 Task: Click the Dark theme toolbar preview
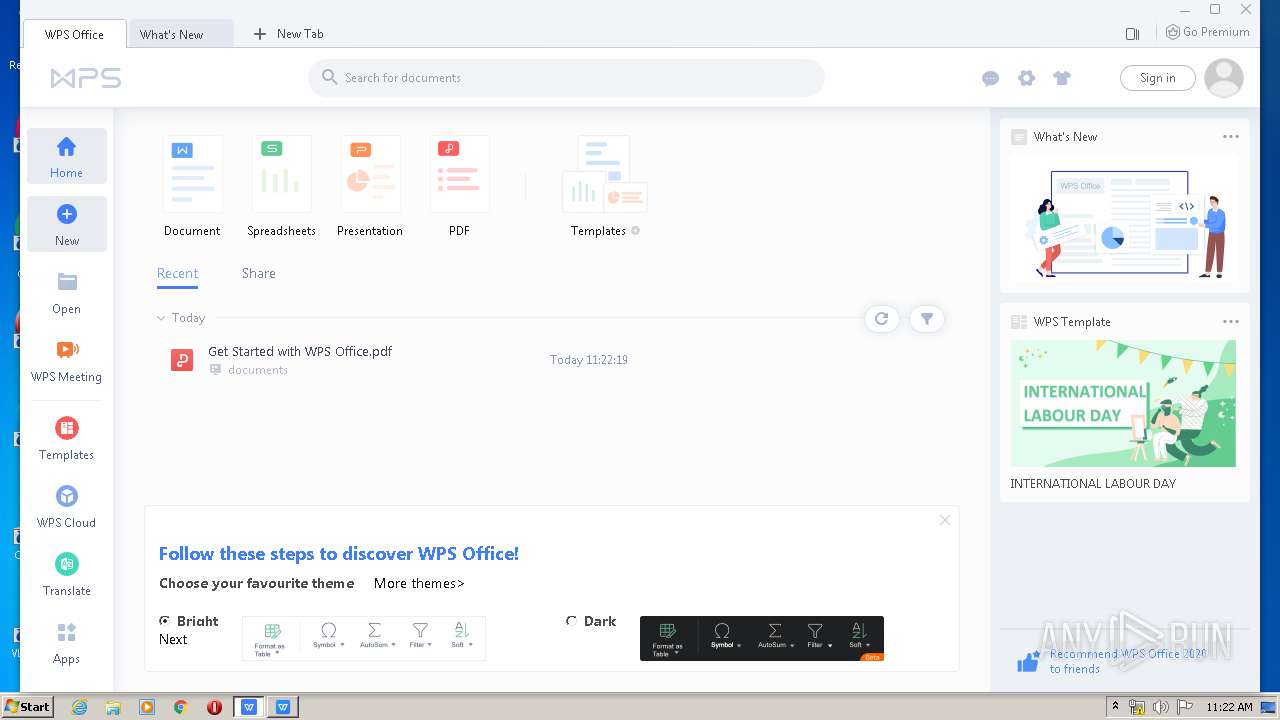762,638
